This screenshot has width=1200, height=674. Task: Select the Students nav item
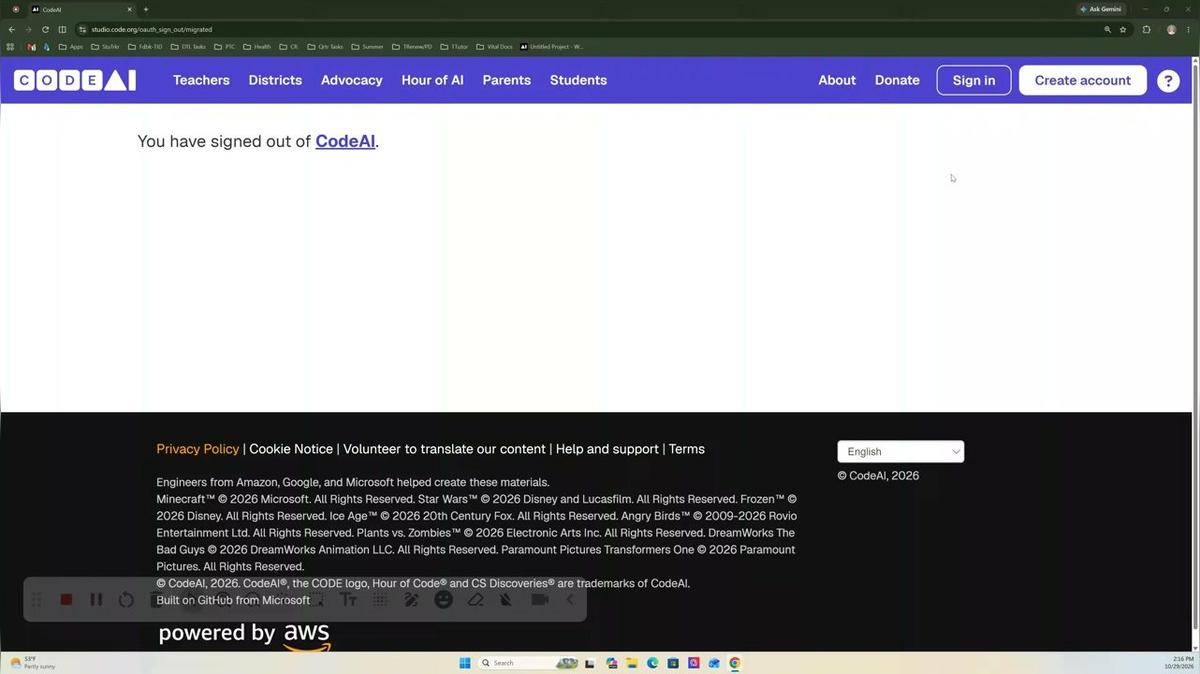pos(578,80)
